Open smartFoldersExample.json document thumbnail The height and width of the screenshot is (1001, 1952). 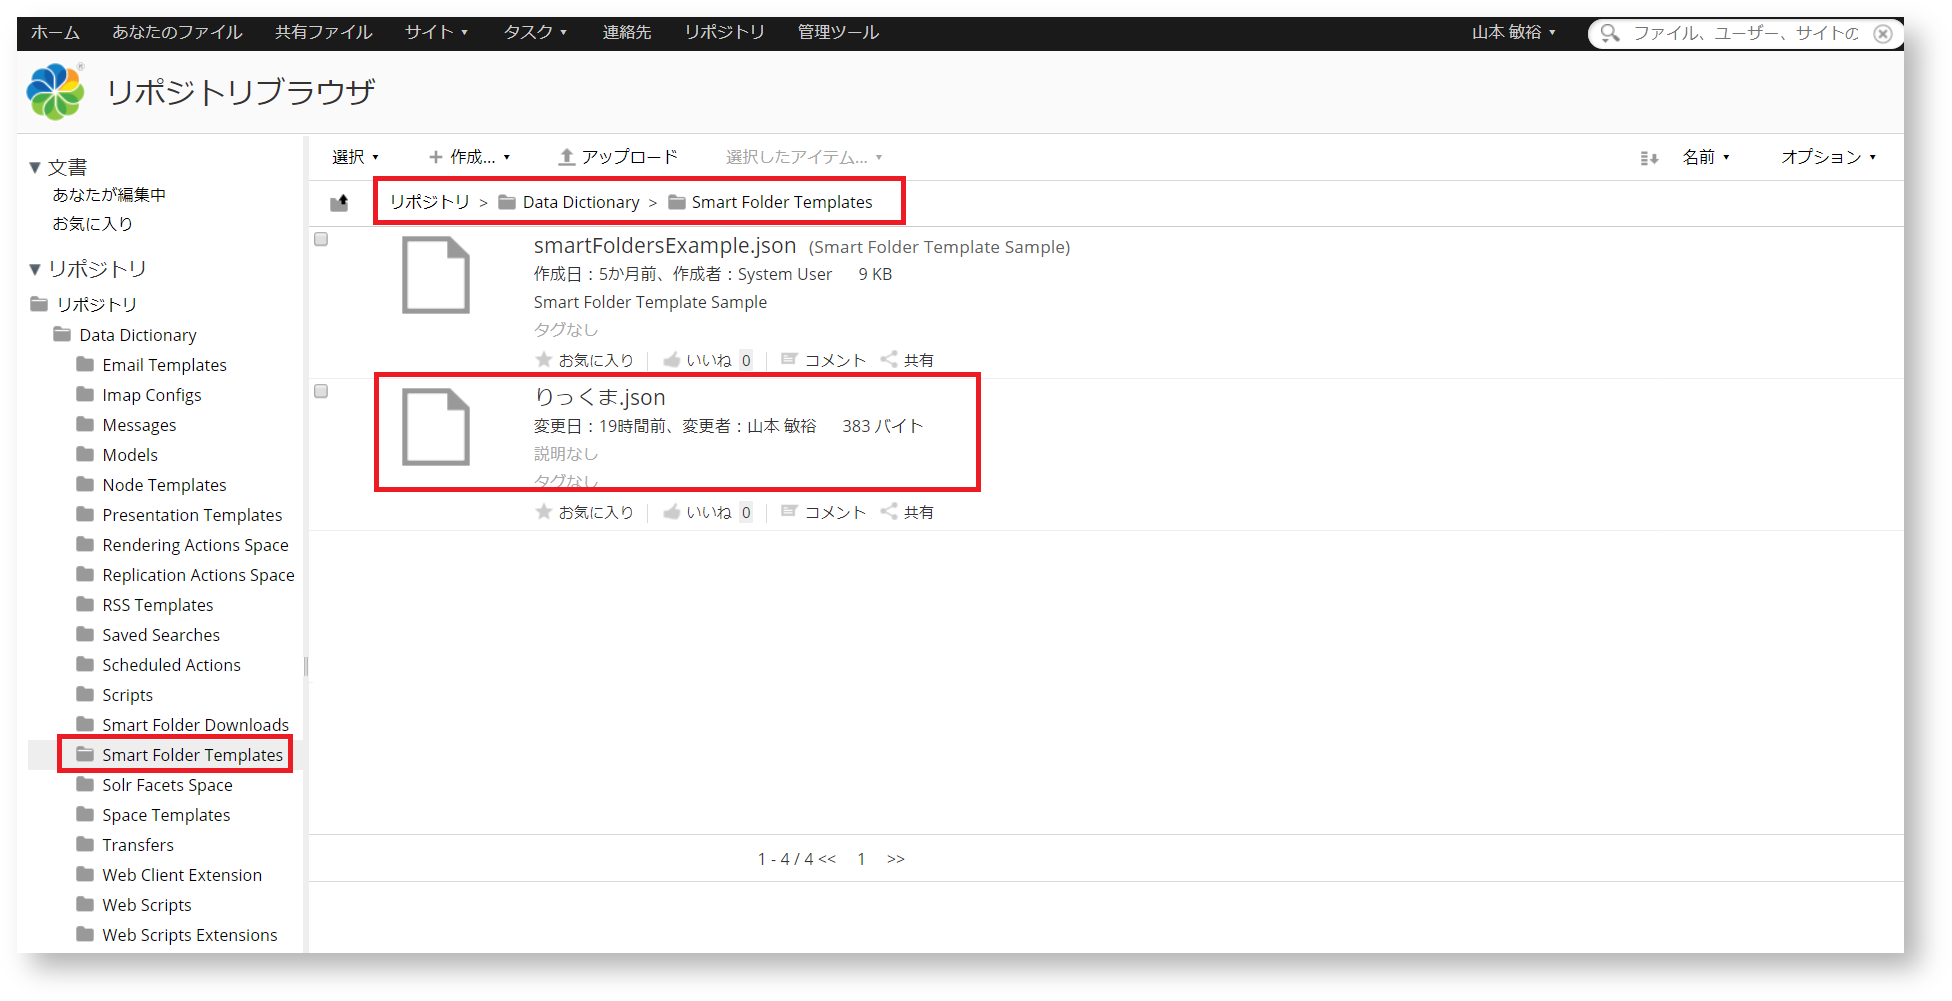436,275
